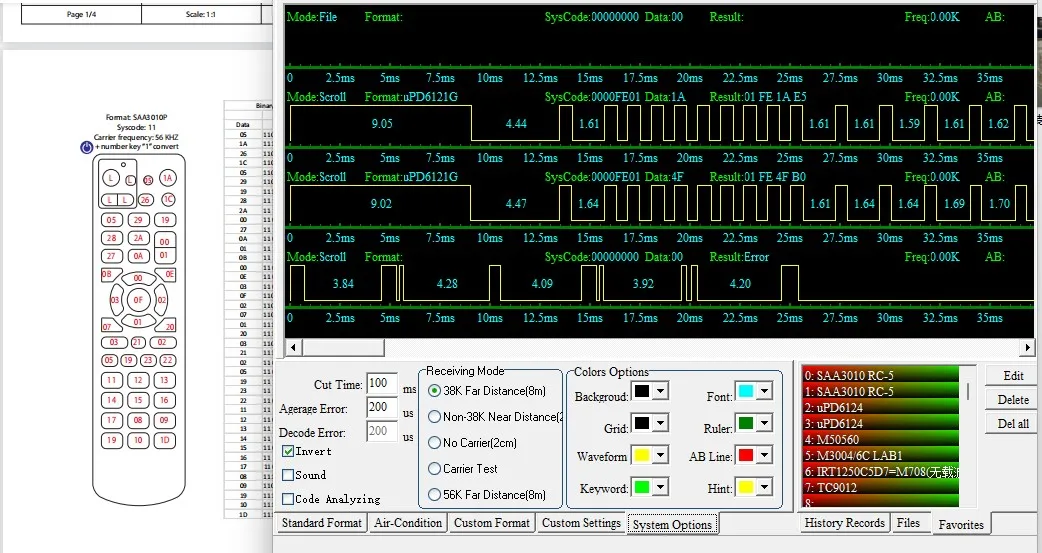Click the 1A button on remote diagram

[167, 178]
